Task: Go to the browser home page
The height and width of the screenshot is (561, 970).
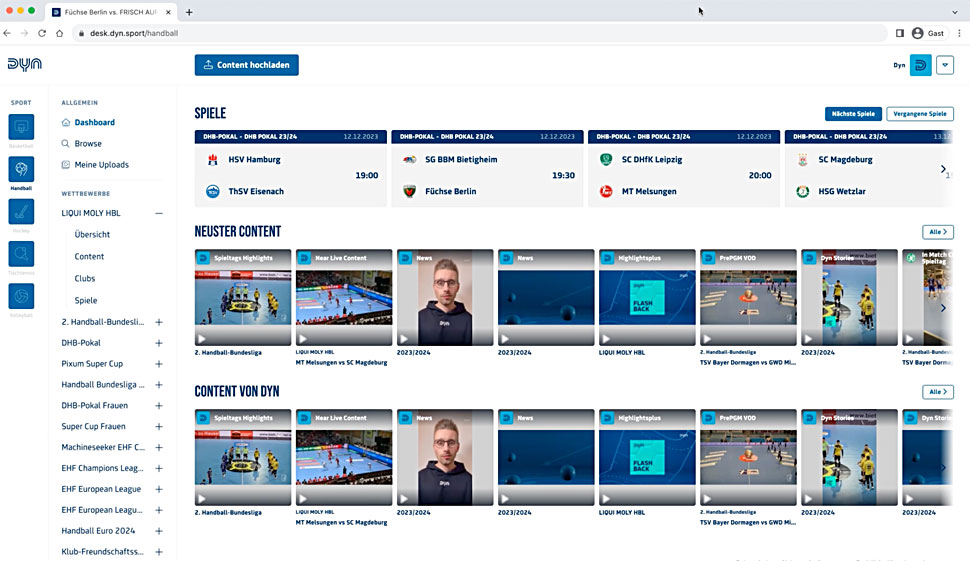Action: coord(59,33)
